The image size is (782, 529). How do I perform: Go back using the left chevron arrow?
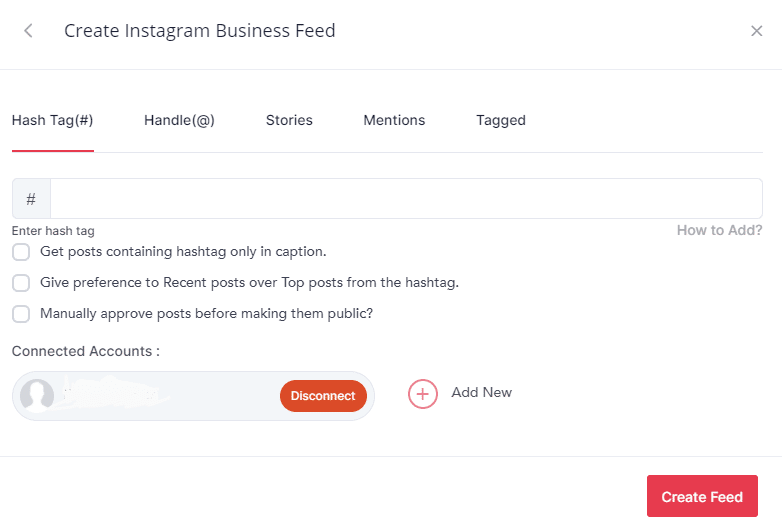pos(28,31)
